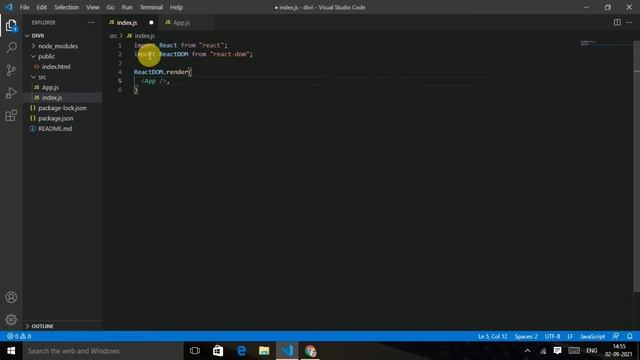Open Task View on the taskbar

(x=195, y=351)
